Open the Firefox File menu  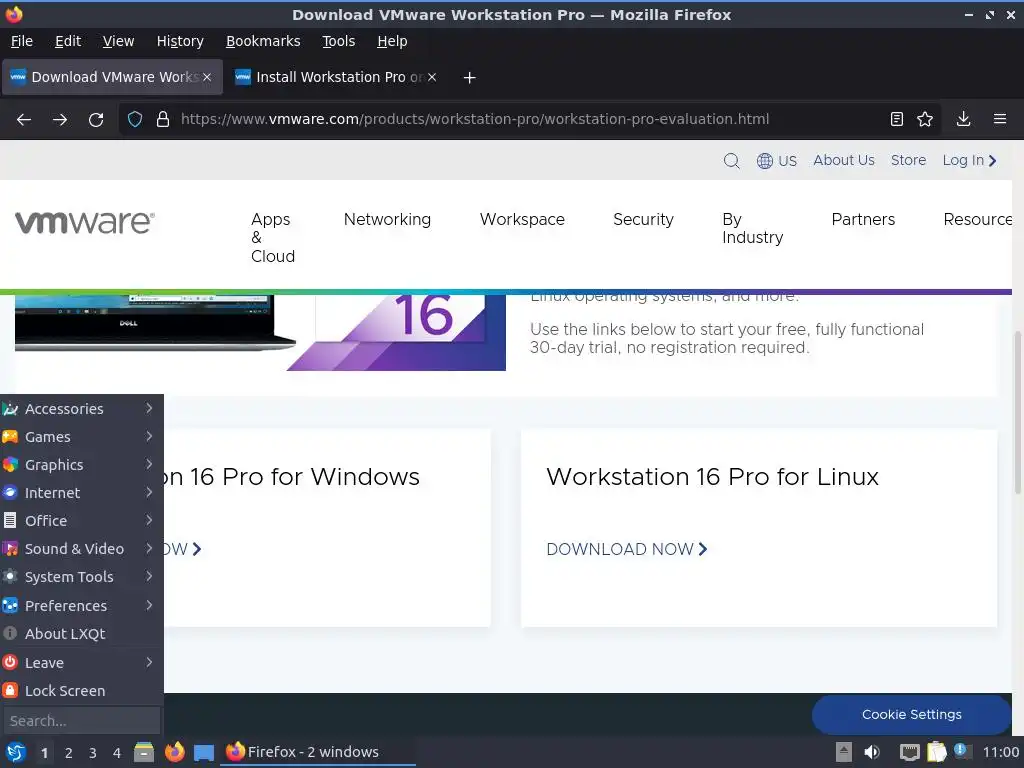coord(22,41)
